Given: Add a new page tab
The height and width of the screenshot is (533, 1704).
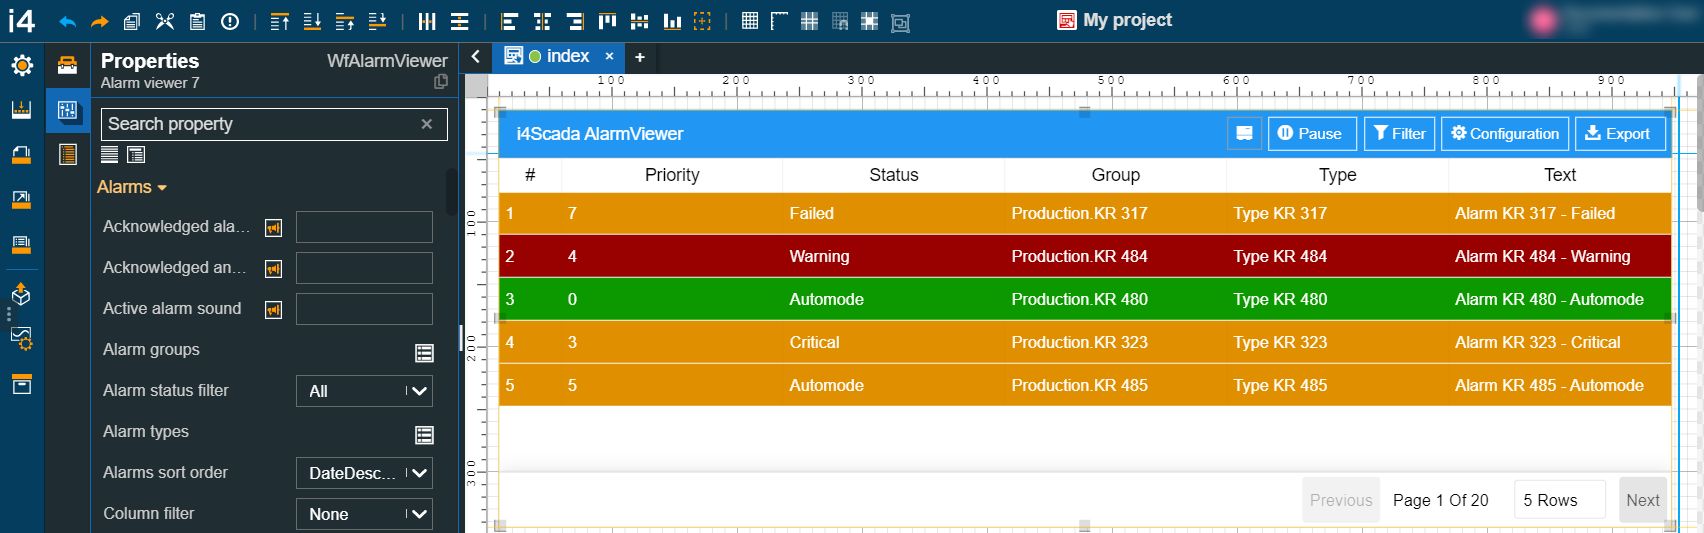Looking at the screenshot, I should [x=640, y=57].
